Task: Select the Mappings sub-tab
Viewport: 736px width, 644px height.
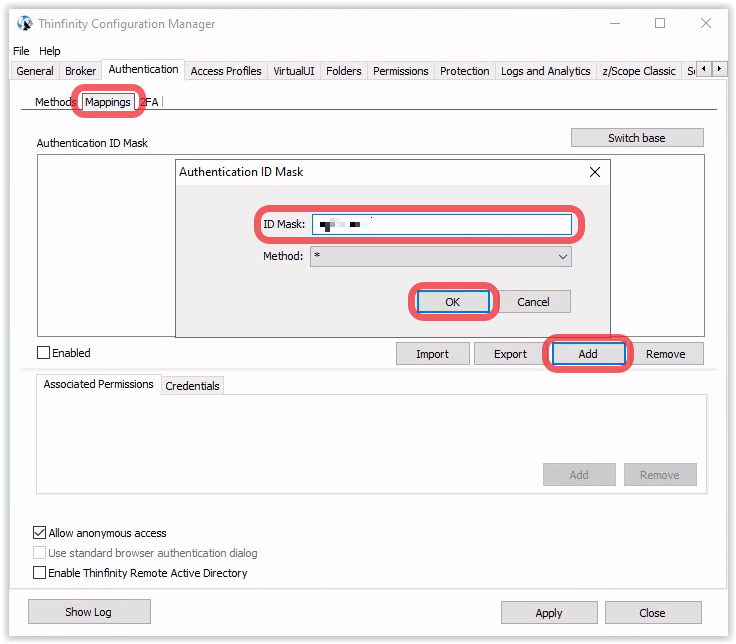Action: 108,102
